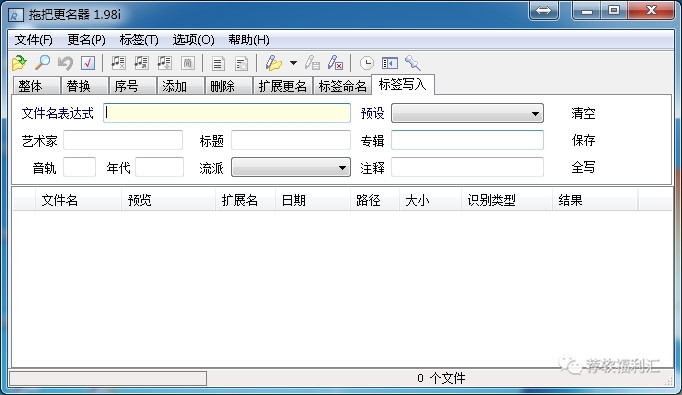
Task: Click the 简 character toolbar icon
Action: [187, 63]
